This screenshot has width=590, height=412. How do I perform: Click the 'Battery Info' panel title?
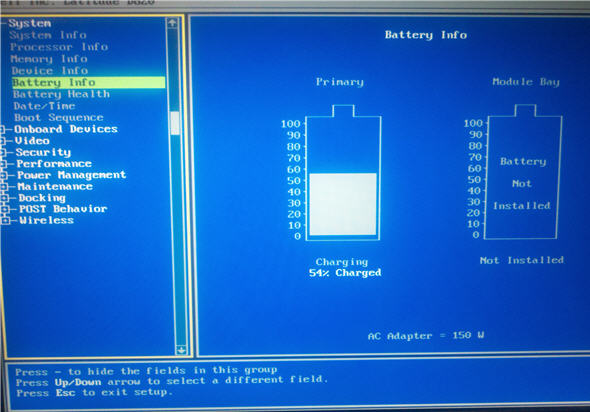point(426,35)
